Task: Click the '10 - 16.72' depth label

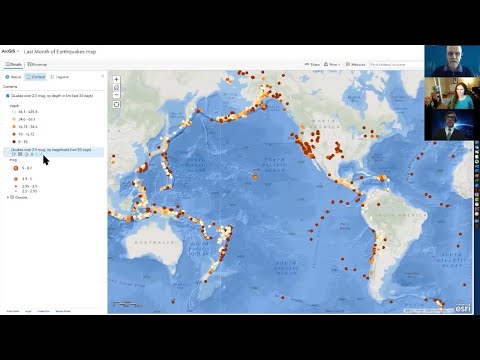Action: tap(26, 134)
